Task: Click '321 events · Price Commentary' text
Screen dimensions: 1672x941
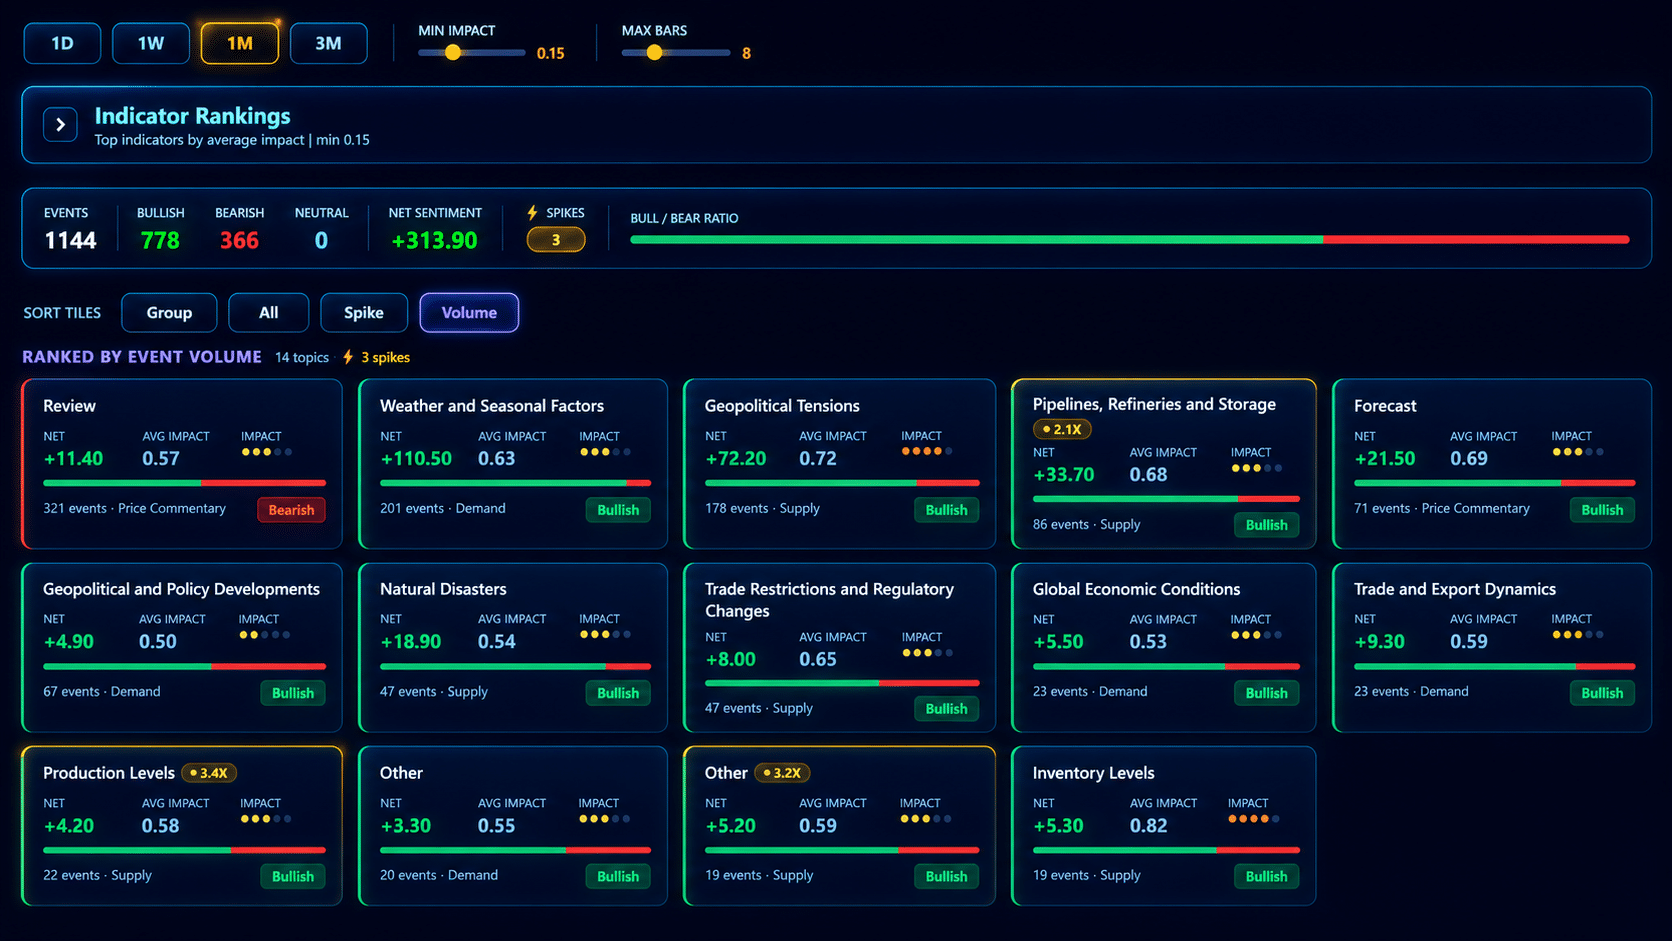Action: pos(134,508)
